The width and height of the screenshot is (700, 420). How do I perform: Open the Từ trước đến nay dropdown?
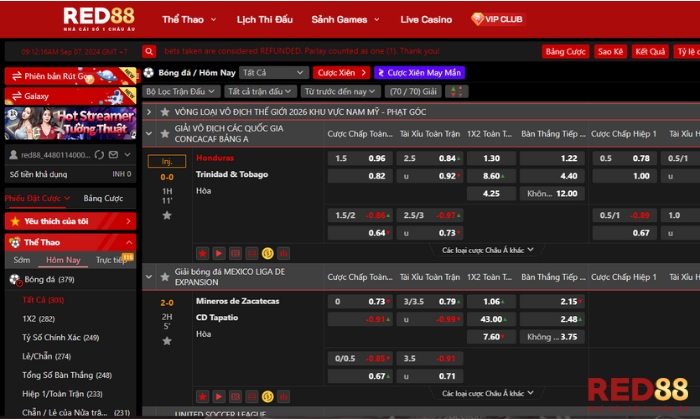tap(340, 91)
